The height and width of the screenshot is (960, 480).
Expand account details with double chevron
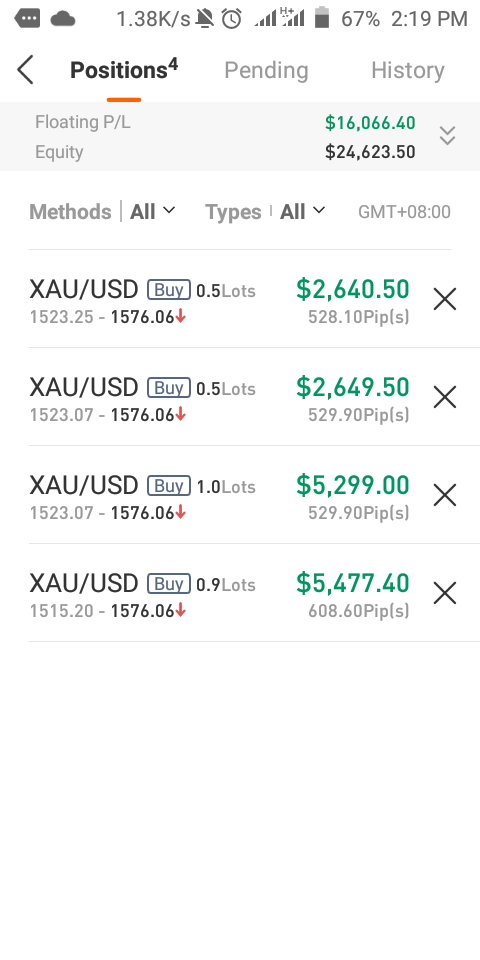click(x=448, y=136)
